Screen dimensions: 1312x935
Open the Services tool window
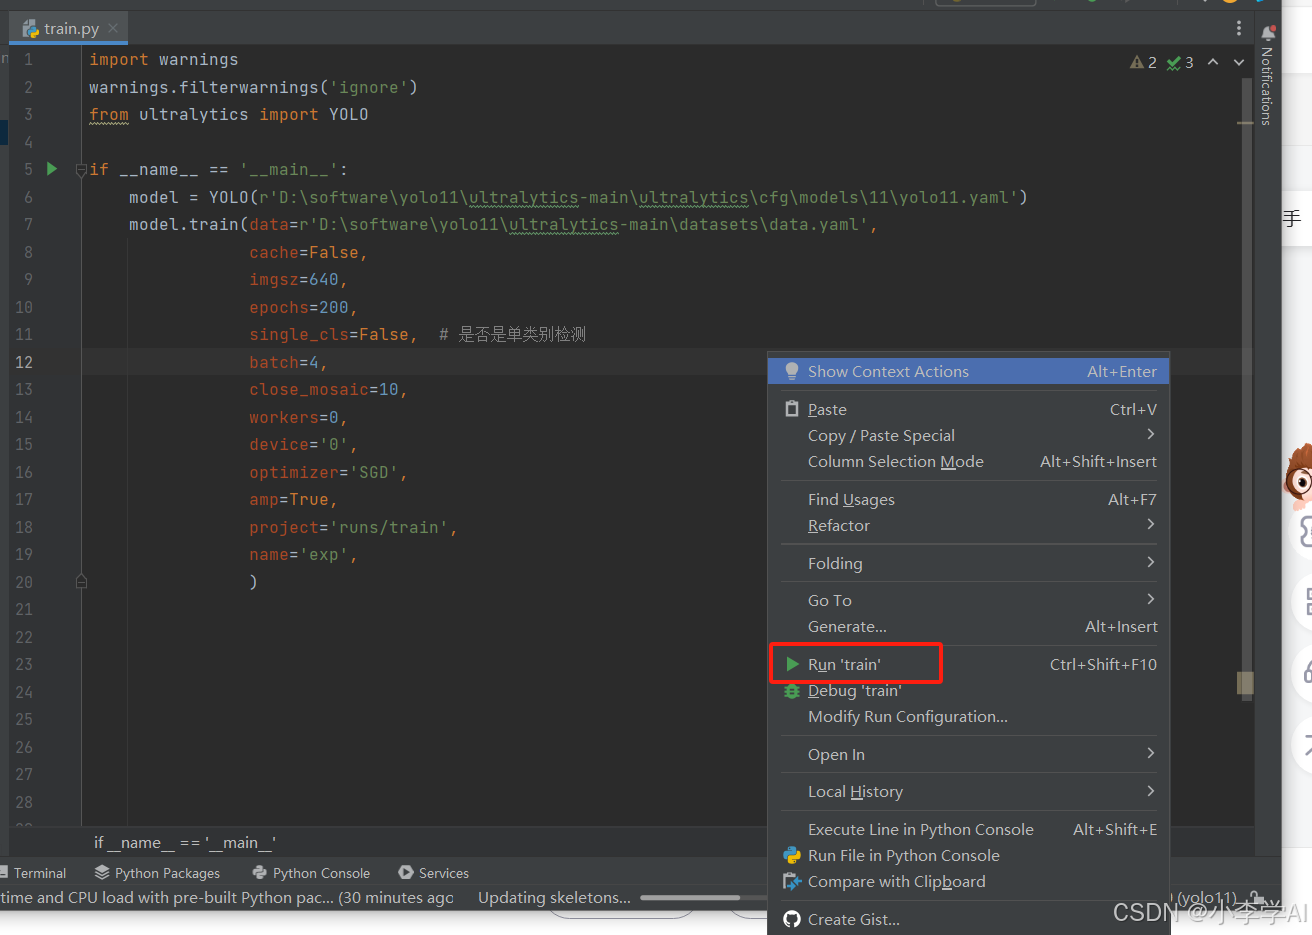433,873
